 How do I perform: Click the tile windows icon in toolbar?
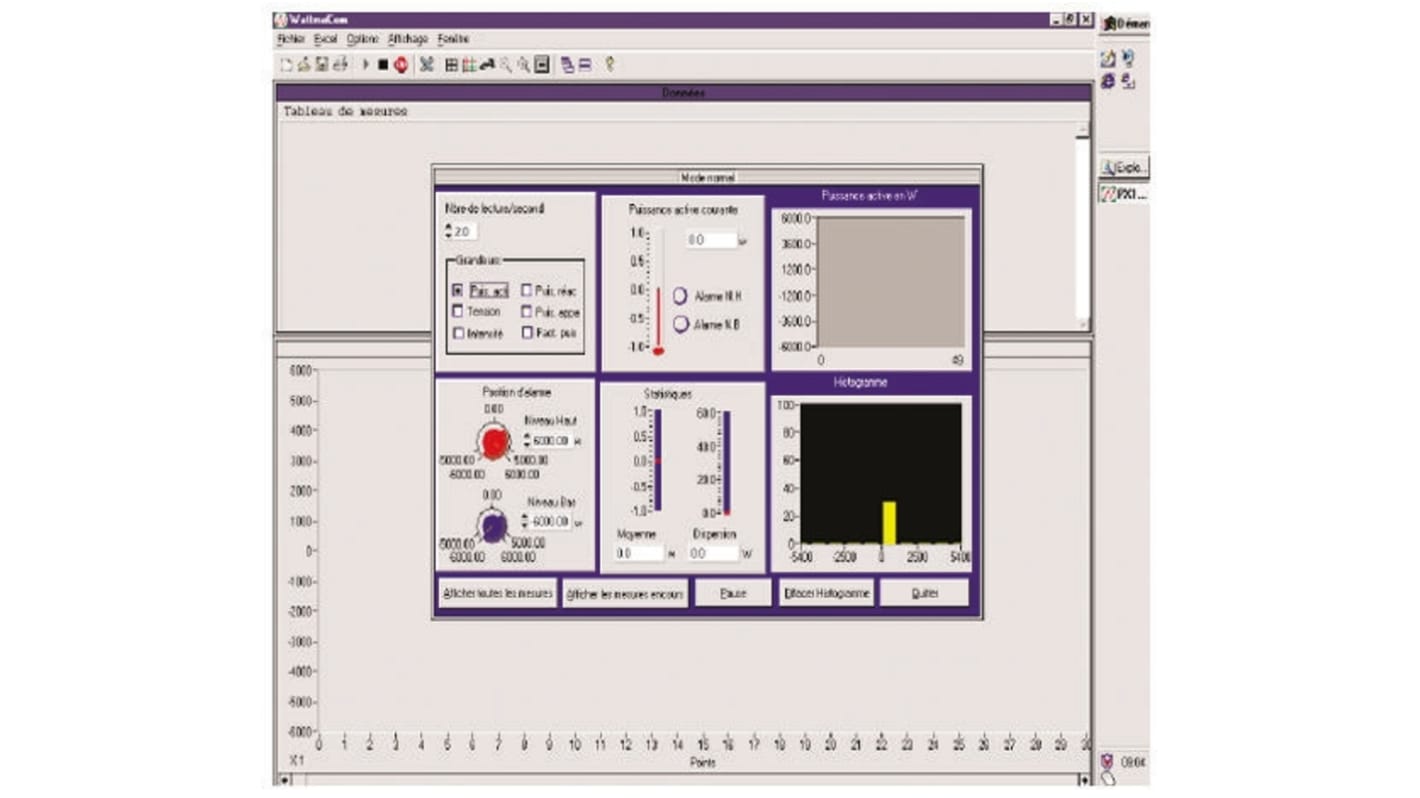point(585,65)
